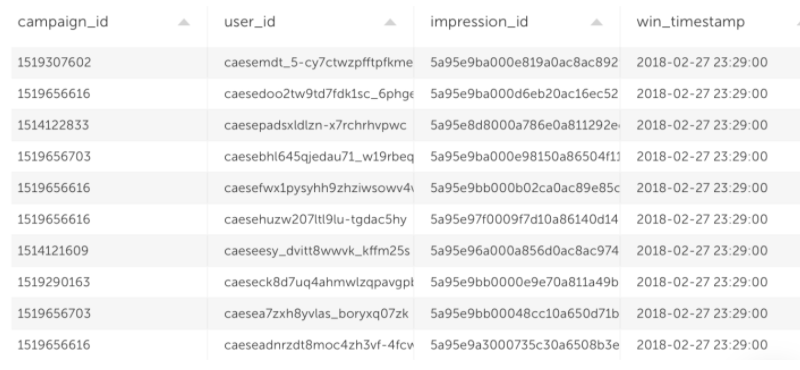800x370 pixels.
Task: Click campaign_id cell 1519290163
Action: coord(54,282)
